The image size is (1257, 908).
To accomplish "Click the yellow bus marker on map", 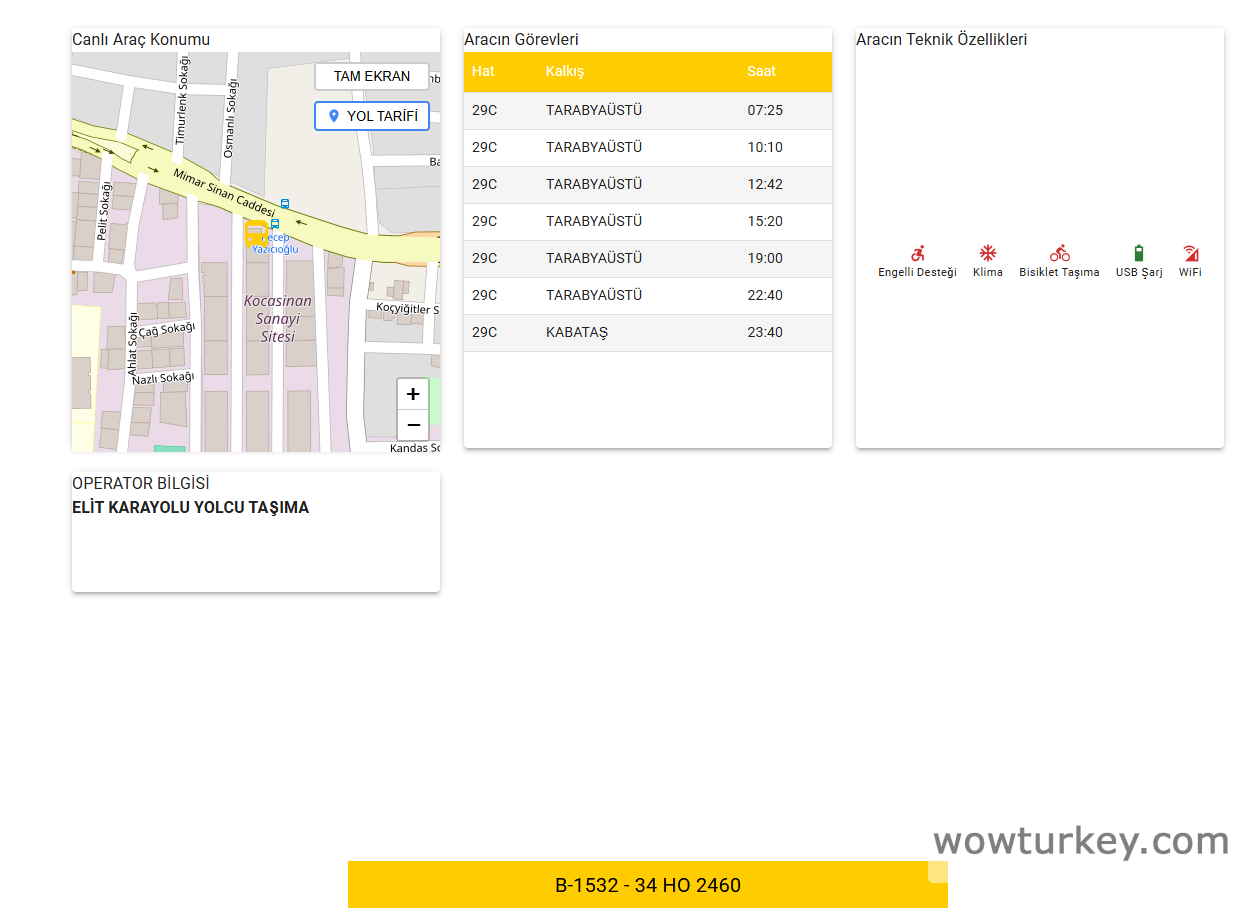I will pyautogui.click(x=256, y=234).
